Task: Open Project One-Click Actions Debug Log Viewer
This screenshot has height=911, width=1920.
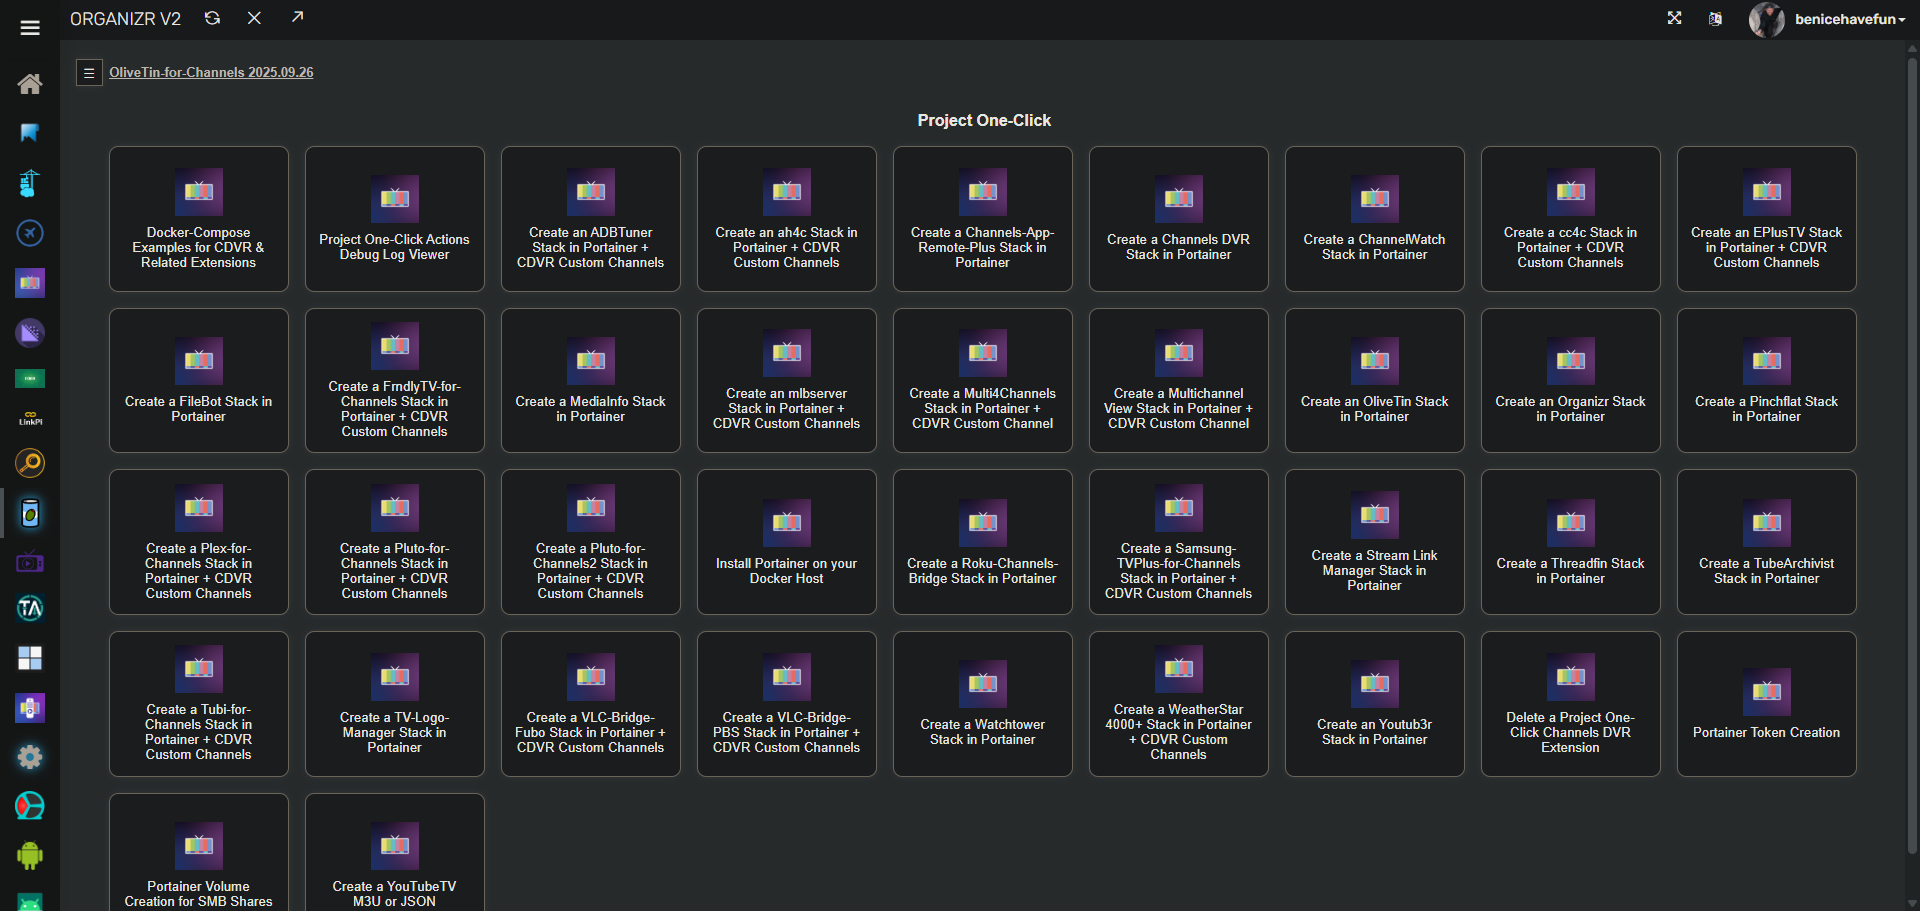Action: point(394,219)
